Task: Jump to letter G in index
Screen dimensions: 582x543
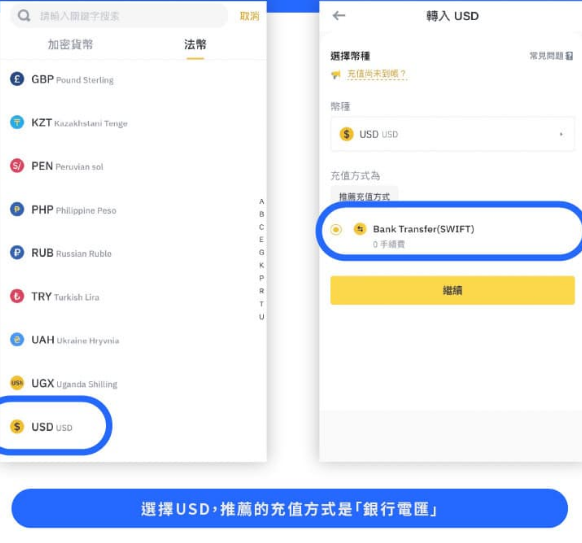Action: (x=262, y=252)
